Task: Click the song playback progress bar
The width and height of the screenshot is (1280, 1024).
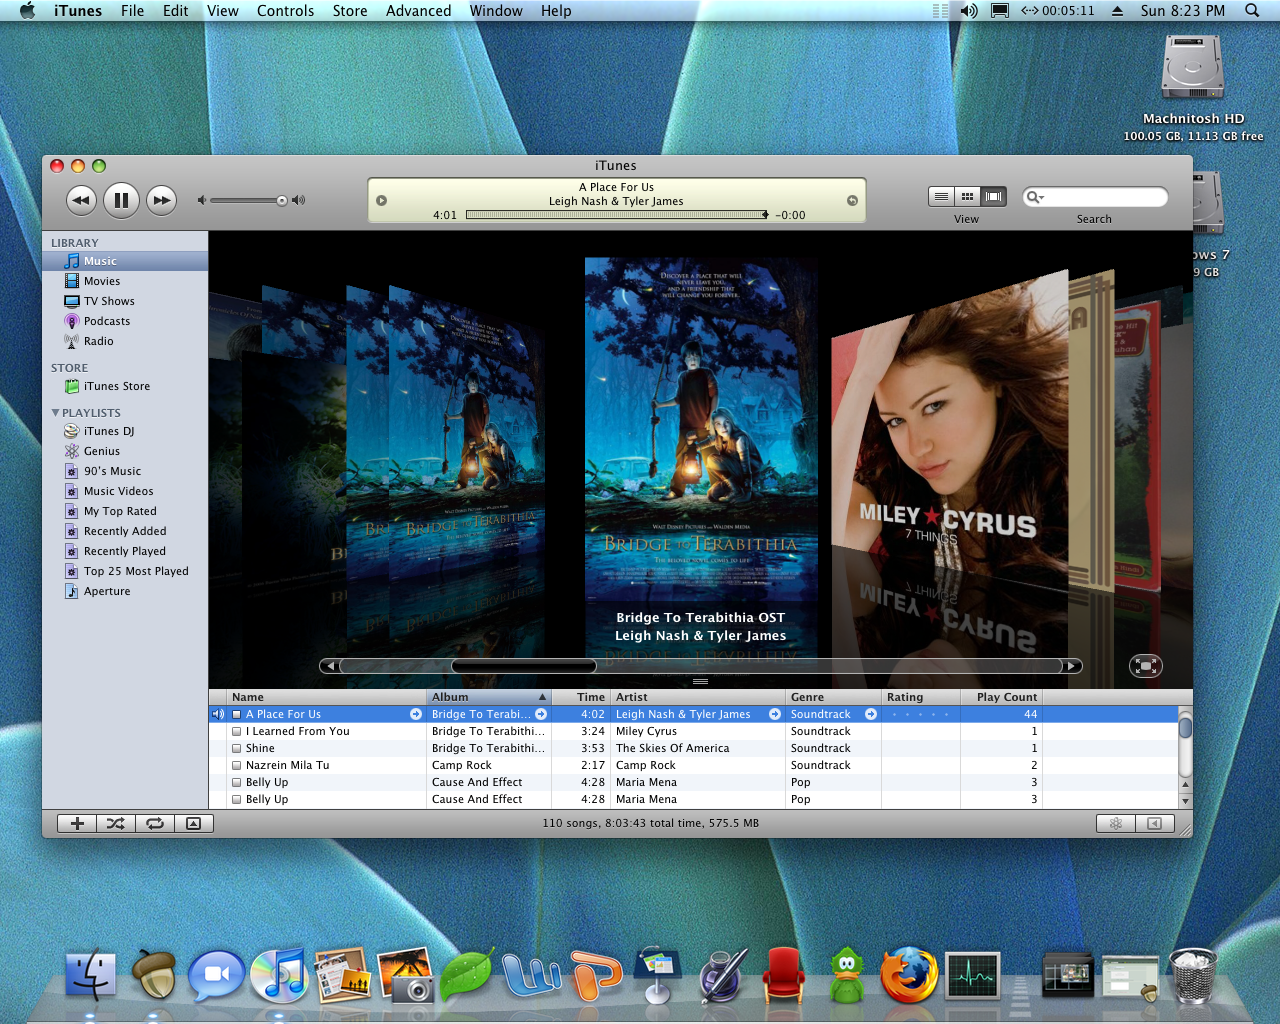Action: (615, 215)
